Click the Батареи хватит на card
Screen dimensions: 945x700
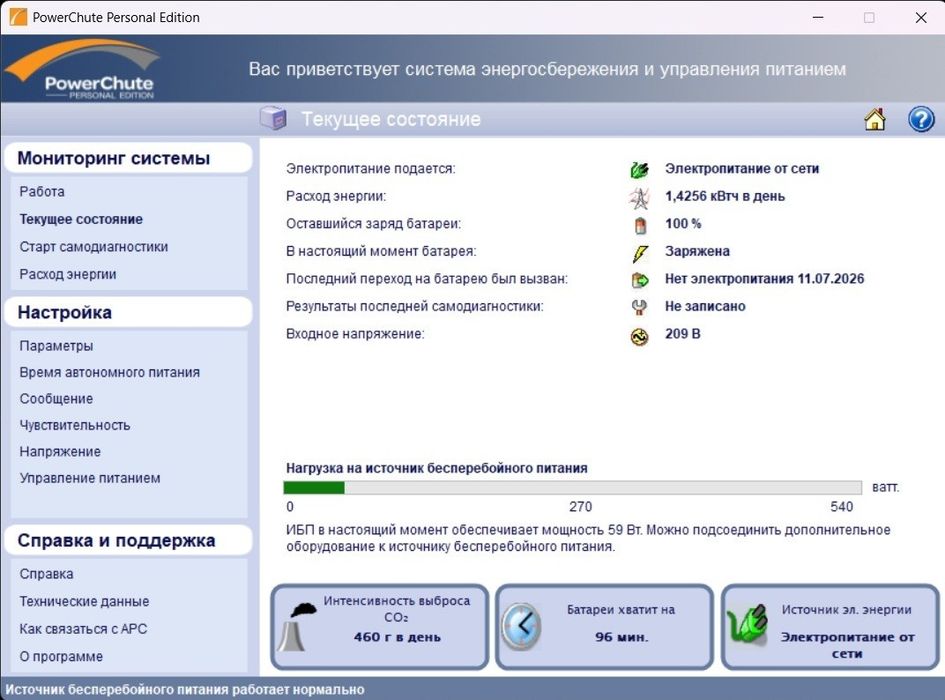click(x=604, y=626)
